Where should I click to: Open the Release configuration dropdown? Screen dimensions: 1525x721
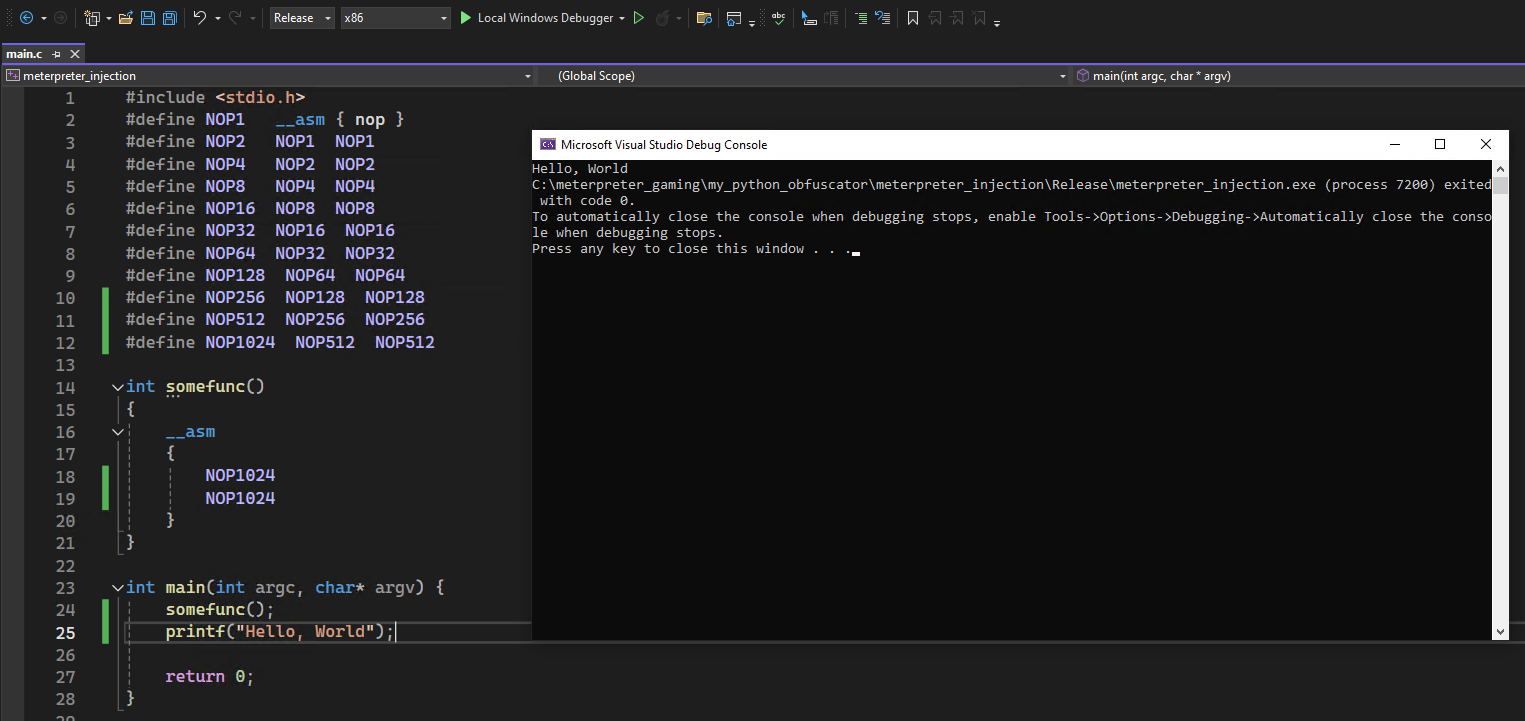pyautogui.click(x=302, y=18)
